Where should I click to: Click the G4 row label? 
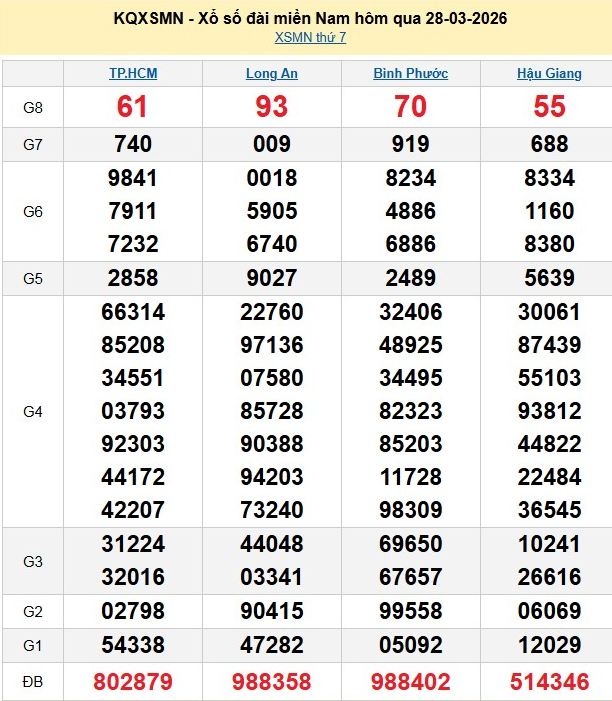point(33,411)
